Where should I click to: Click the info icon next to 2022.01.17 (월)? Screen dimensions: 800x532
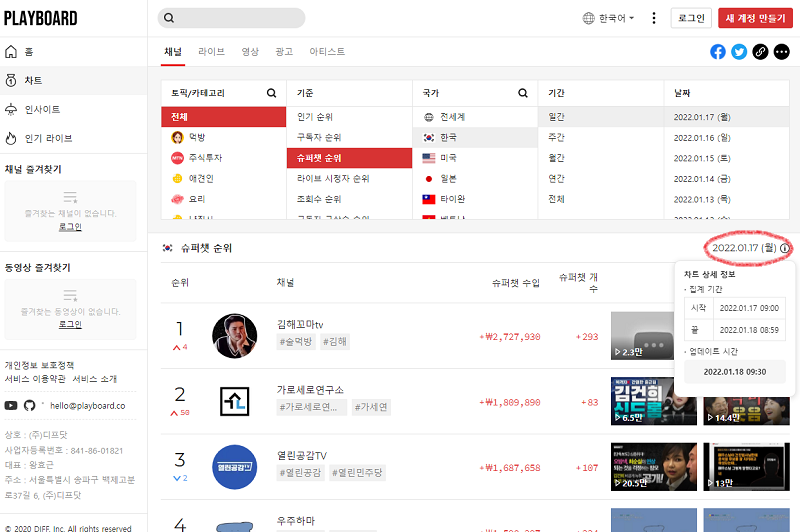pyautogui.click(x=785, y=248)
